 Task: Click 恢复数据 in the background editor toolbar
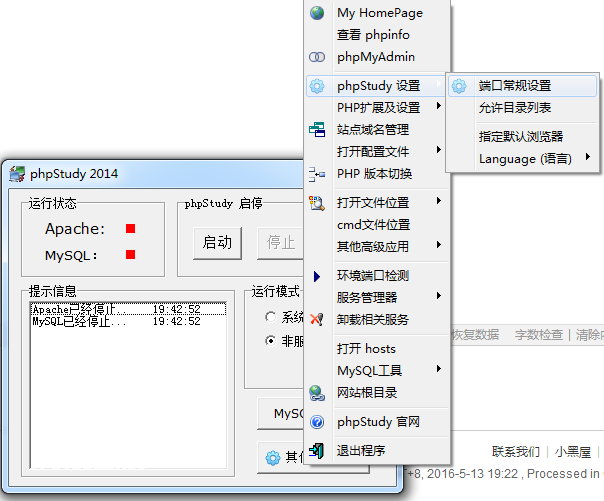click(x=475, y=335)
